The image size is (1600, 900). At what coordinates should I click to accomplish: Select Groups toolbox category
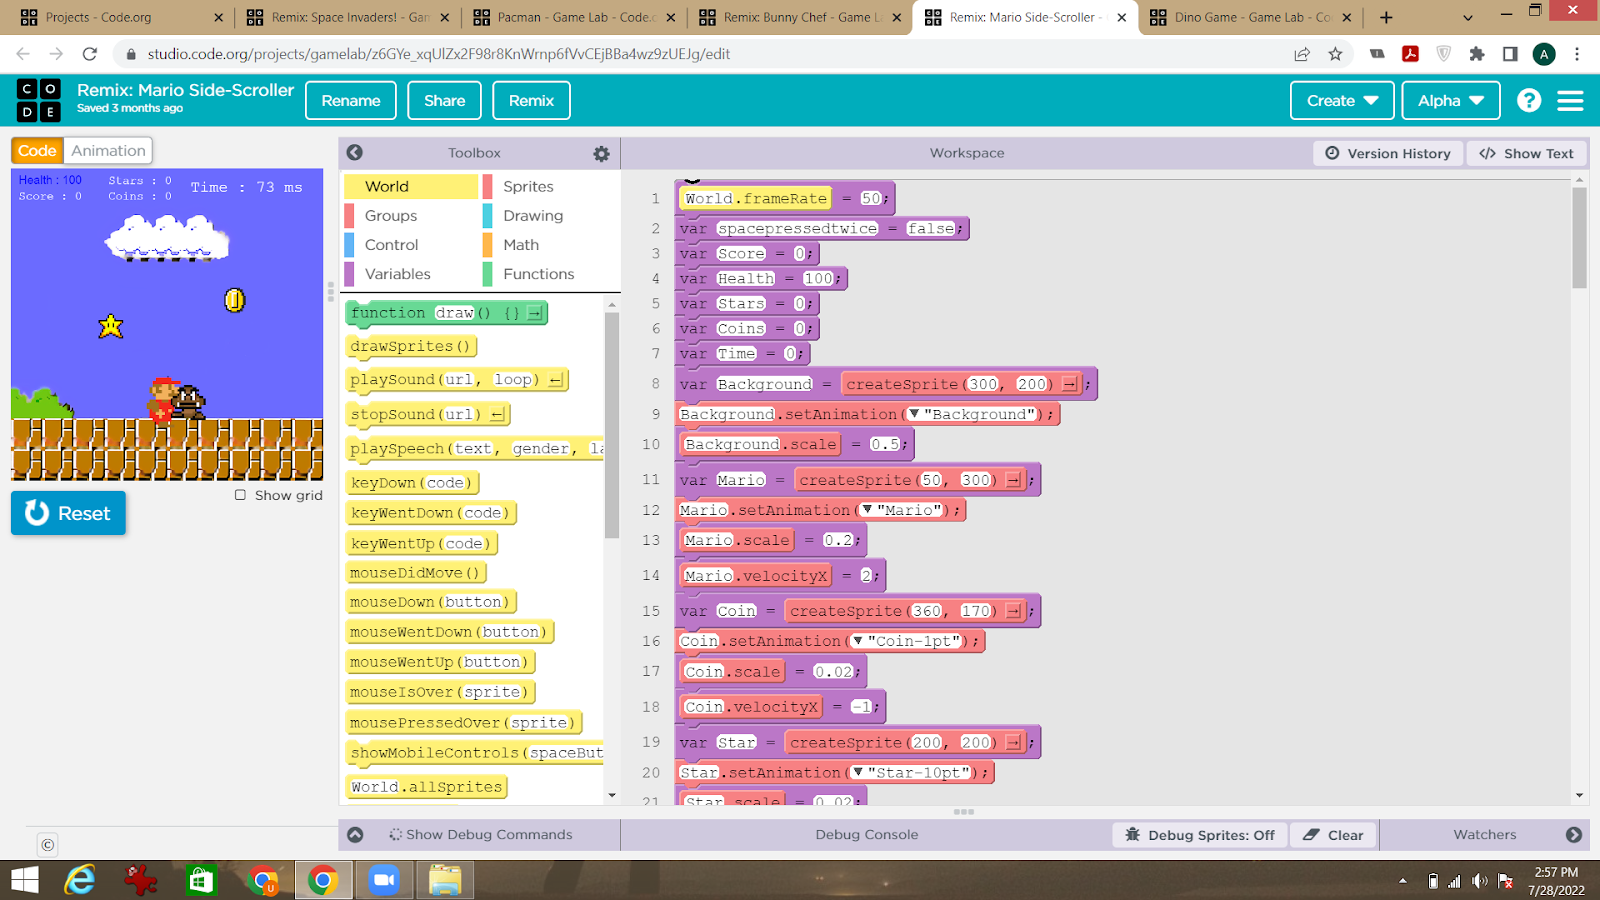pyautogui.click(x=410, y=215)
